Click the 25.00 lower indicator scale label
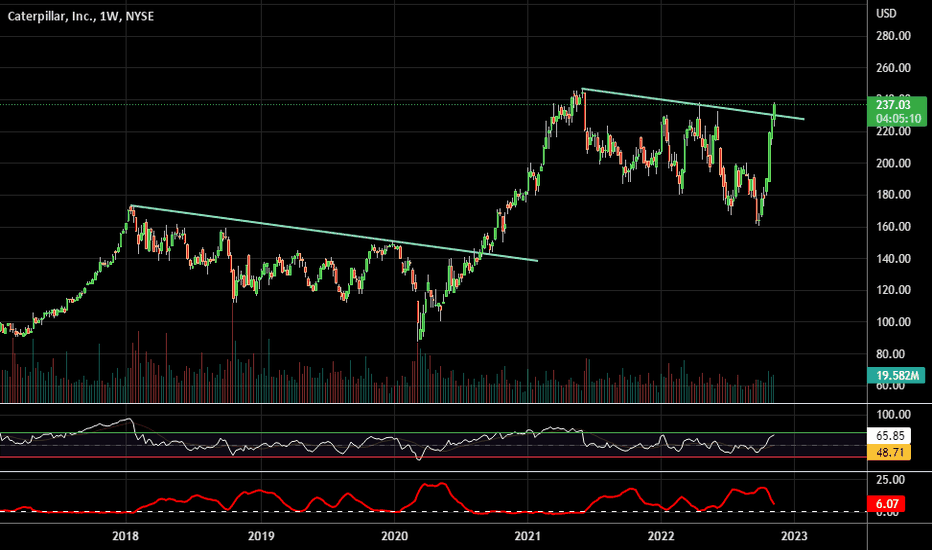932x550 pixels. pos(890,480)
